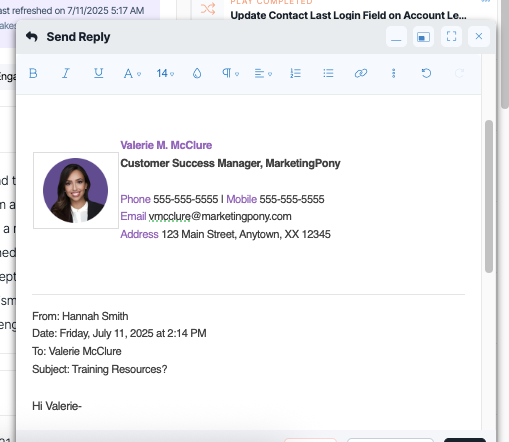The width and height of the screenshot is (509, 442).
Task: Click the reply arrow icon beside Send Reply
Action: tap(32, 37)
